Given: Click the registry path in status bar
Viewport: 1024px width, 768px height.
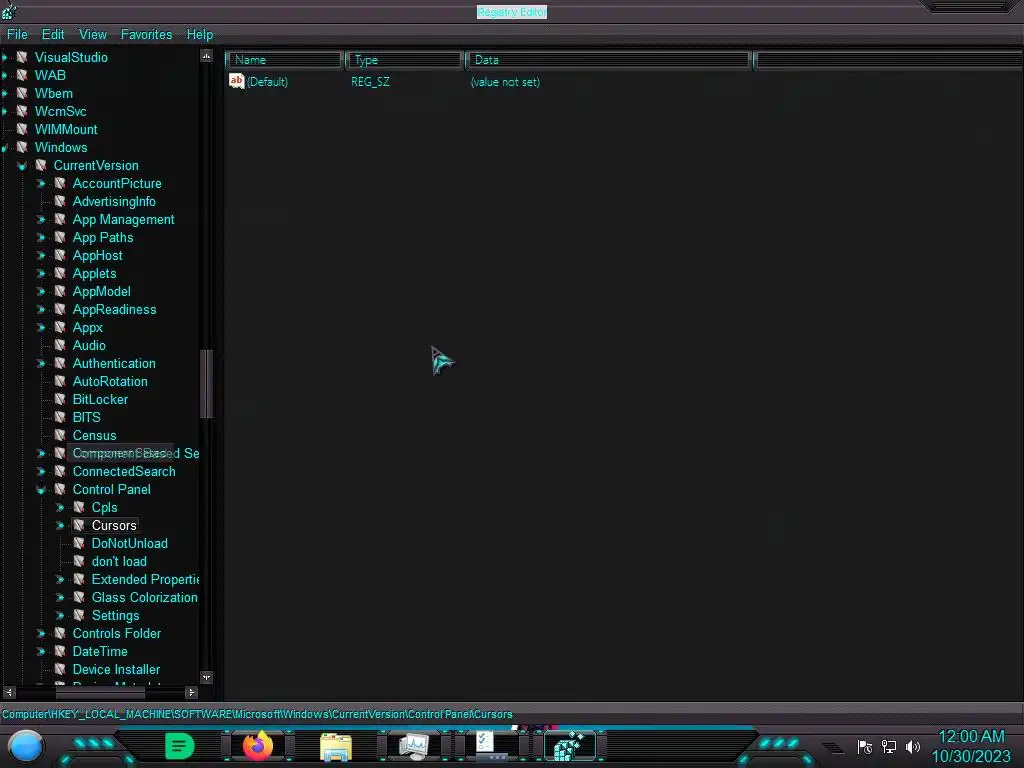Looking at the screenshot, I should pyautogui.click(x=257, y=714).
